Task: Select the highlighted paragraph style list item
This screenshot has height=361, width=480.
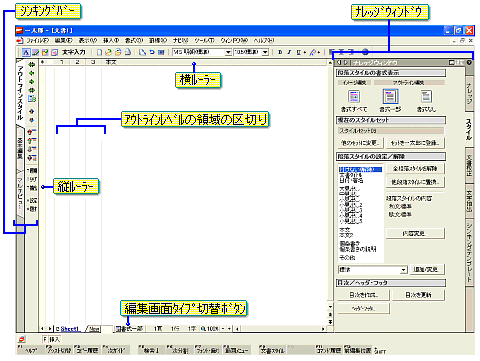Action: [360, 170]
